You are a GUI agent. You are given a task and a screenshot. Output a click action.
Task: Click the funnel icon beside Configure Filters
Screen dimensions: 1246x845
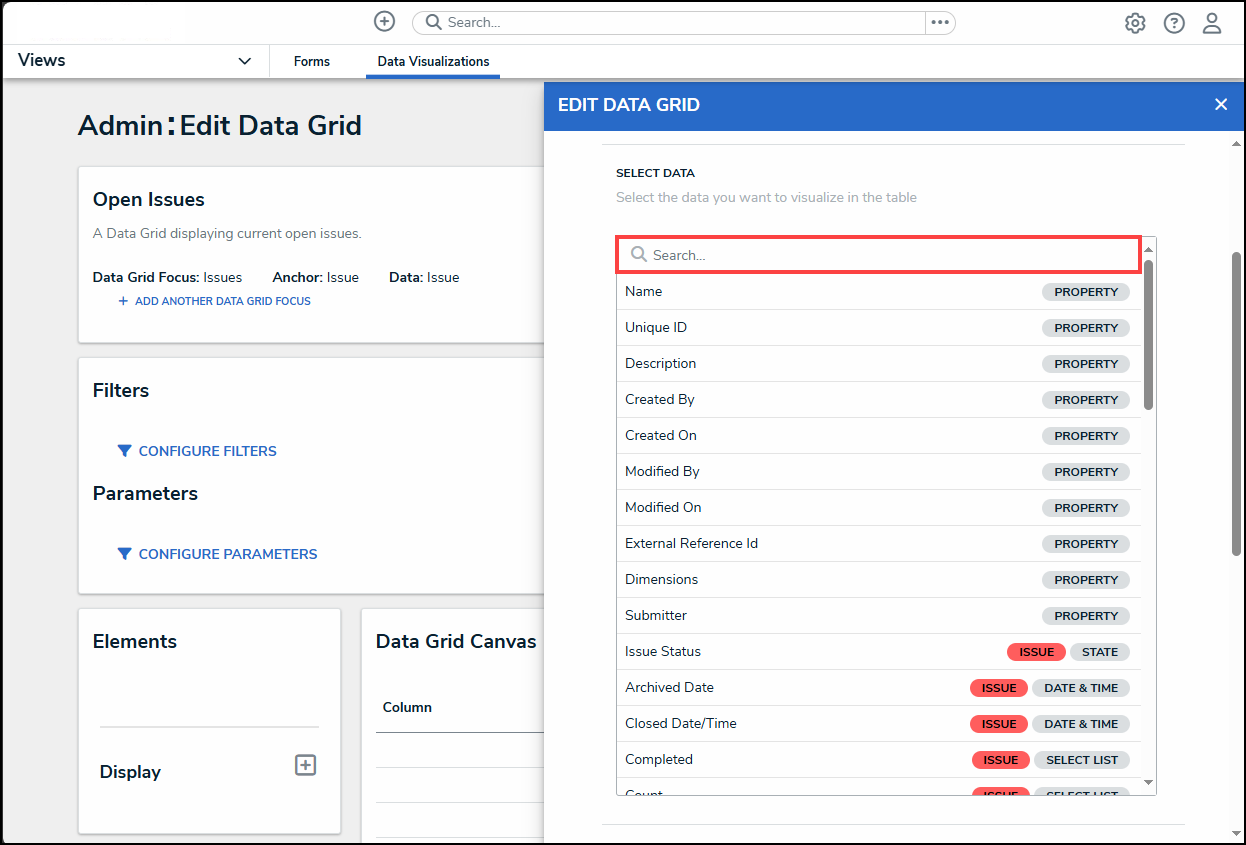click(x=124, y=451)
